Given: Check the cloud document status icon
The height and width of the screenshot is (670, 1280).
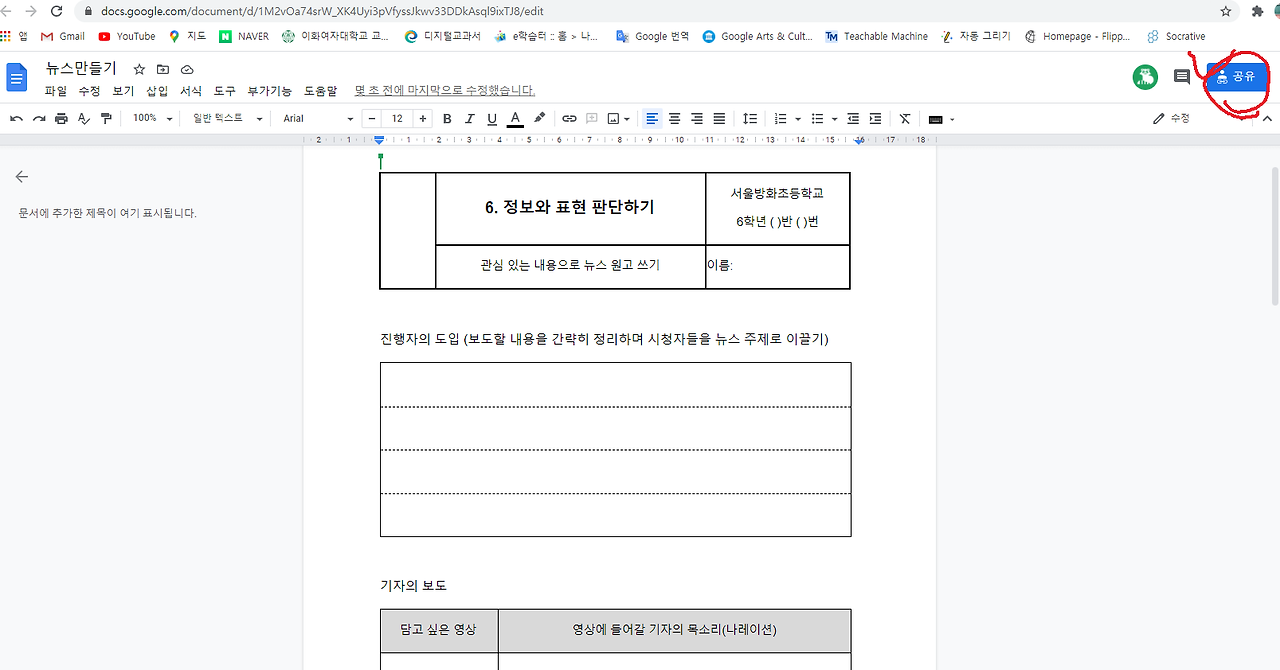Looking at the screenshot, I should (187, 69).
